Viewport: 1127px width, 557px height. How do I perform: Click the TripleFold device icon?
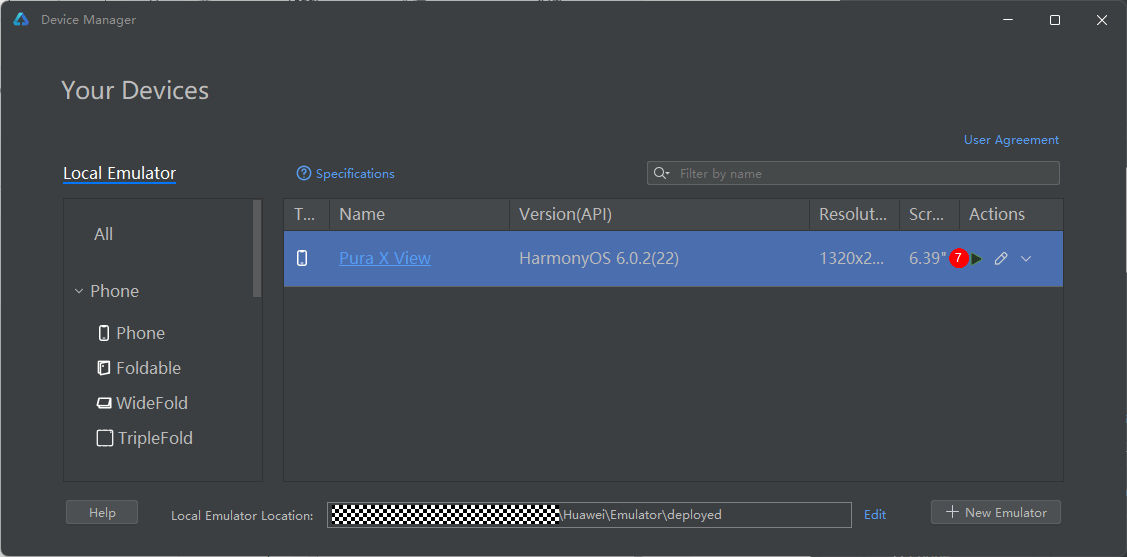pyautogui.click(x=105, y=438)
